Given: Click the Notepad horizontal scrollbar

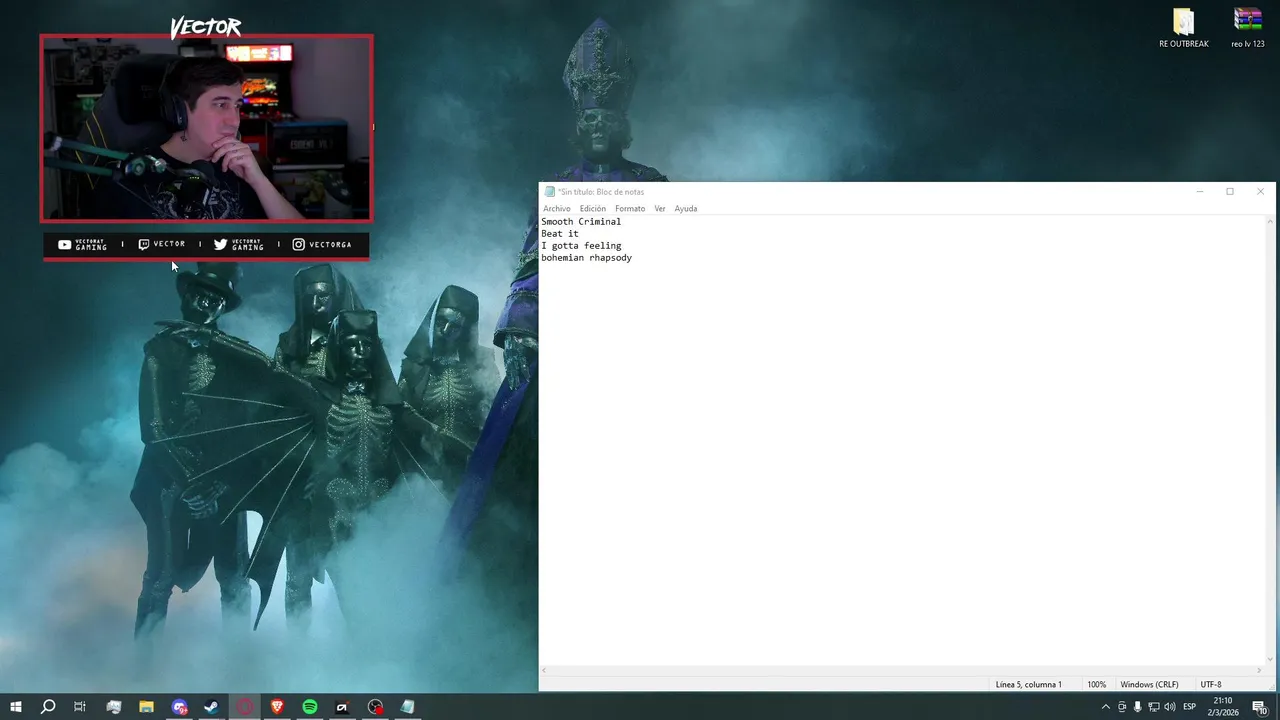Looking at the screenshot, I should tap(901, 671).
